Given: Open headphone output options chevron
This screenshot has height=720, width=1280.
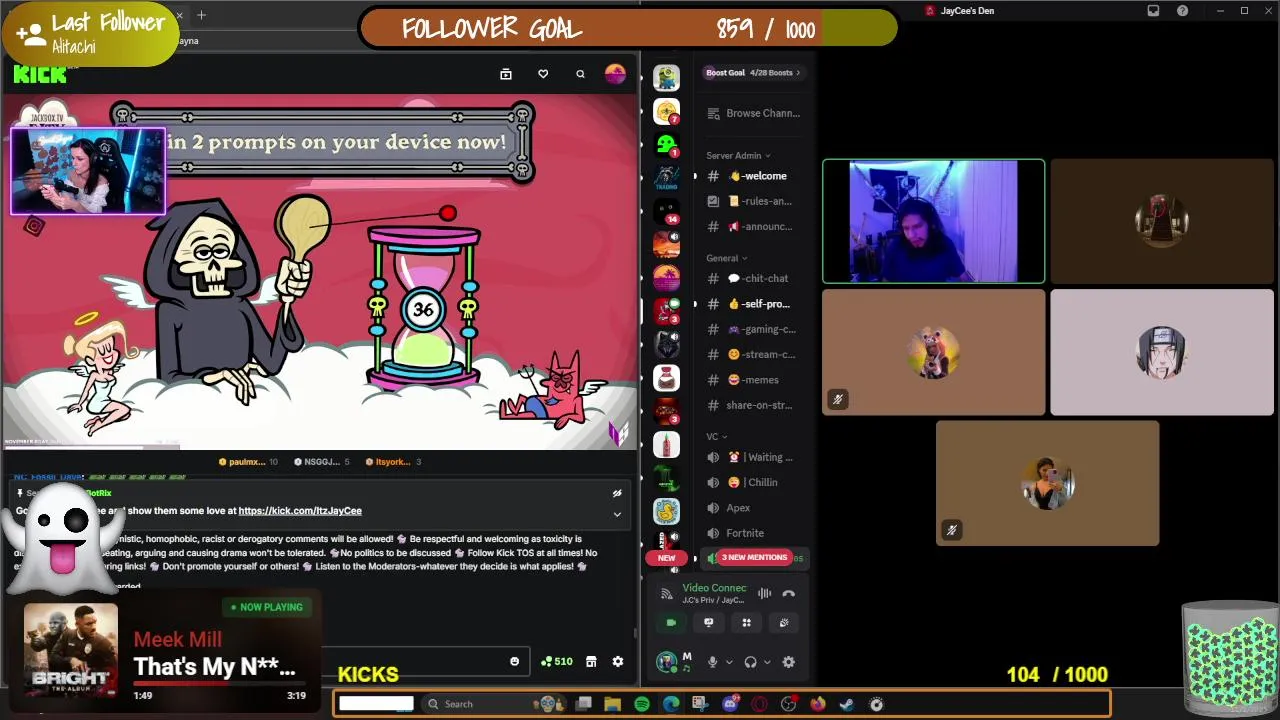Looking at the screenshot, I should tap(766, 662).
